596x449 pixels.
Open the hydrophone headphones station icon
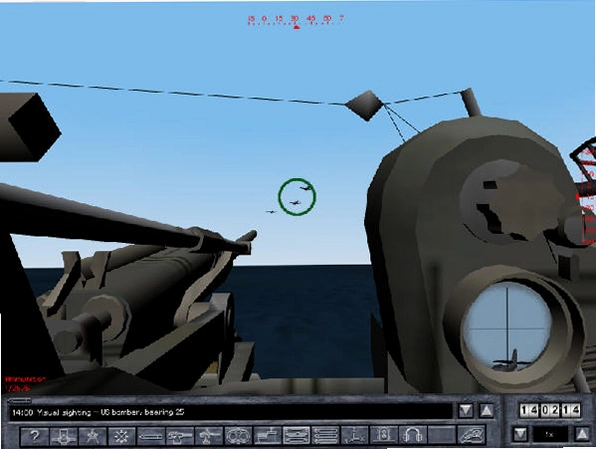(413, 436)
